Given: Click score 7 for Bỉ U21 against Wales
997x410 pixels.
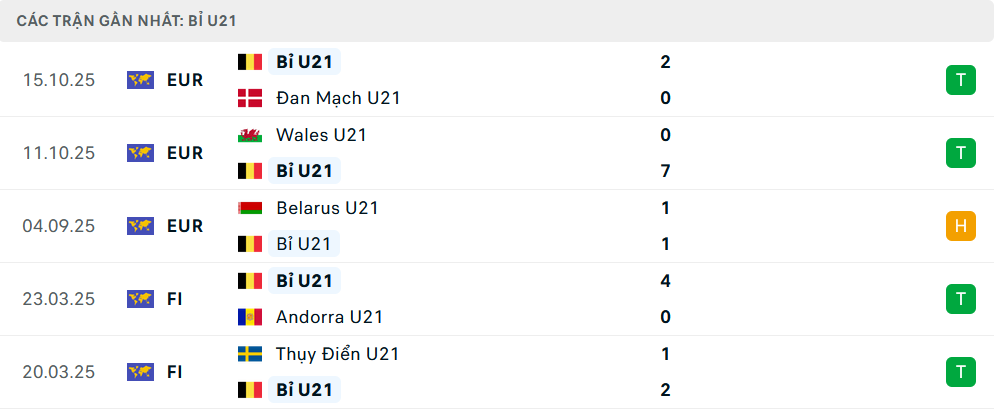Looking at the screenshot, I should click(665, 171).
